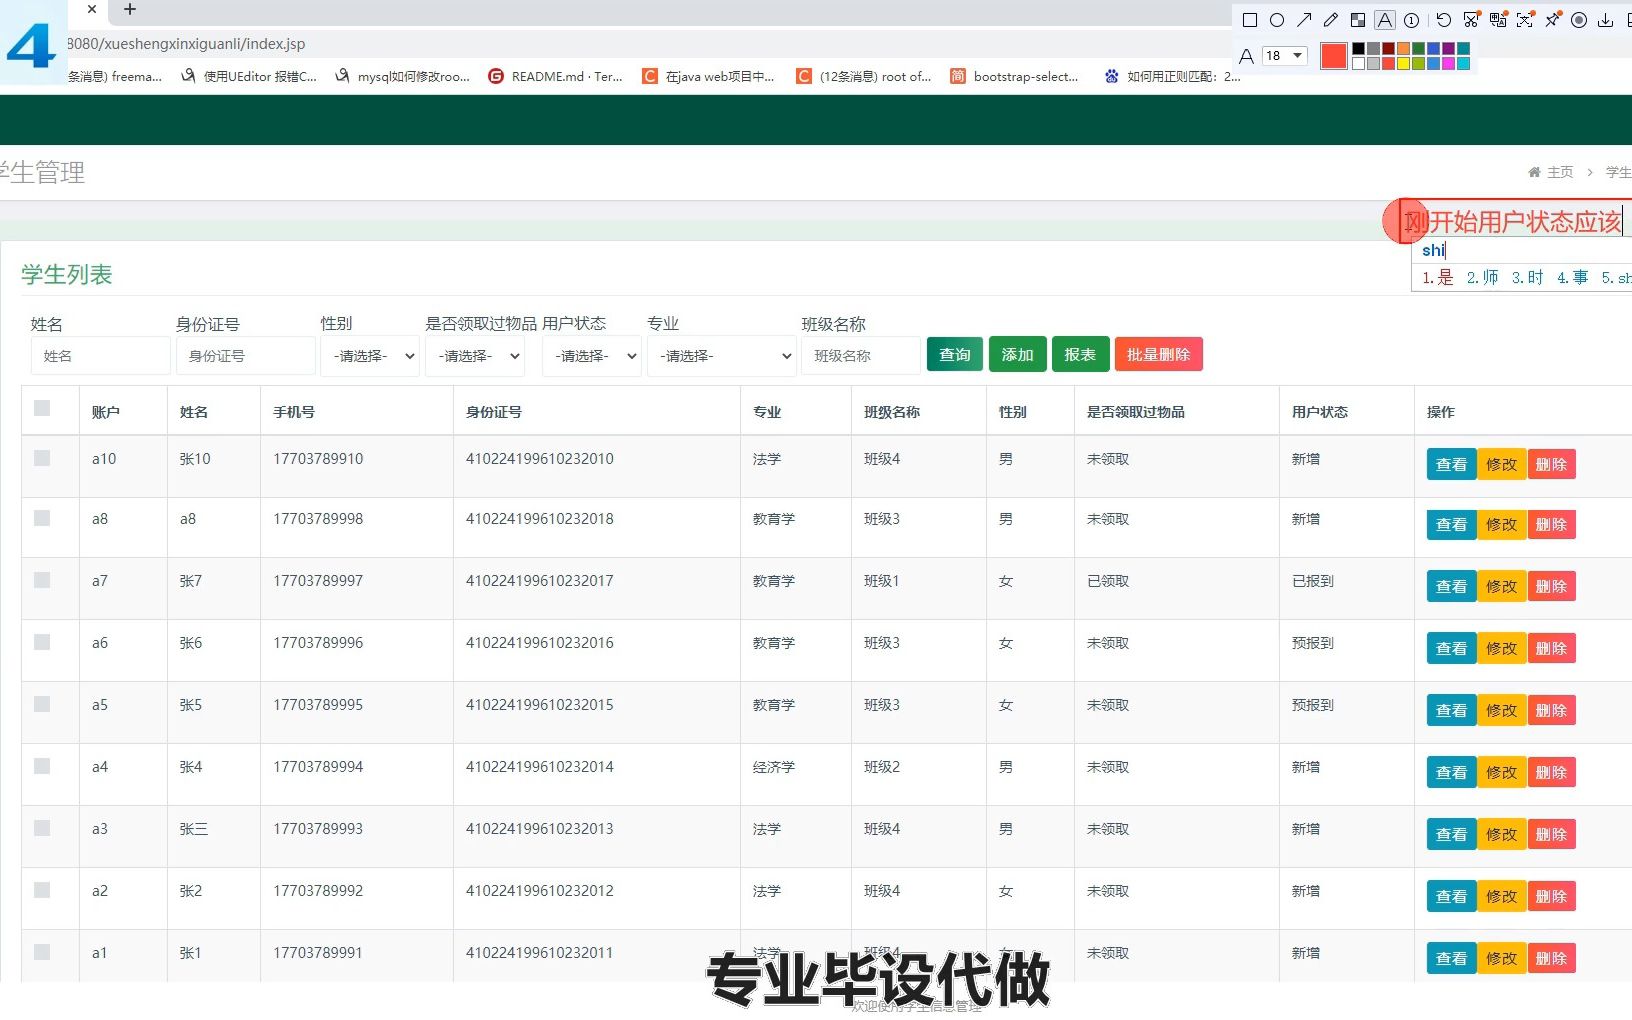The height and width of the screenshot is (1020, 1632).
Task: Activate the step-number annotation tool
Action: pyautogui.click(x=1411, y=20)
